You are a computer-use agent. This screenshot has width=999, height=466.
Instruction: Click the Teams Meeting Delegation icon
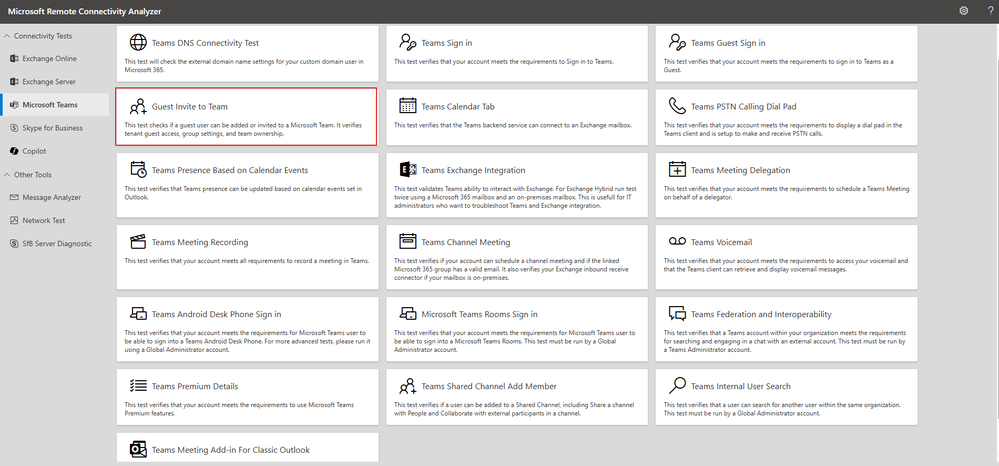(677, 170)
